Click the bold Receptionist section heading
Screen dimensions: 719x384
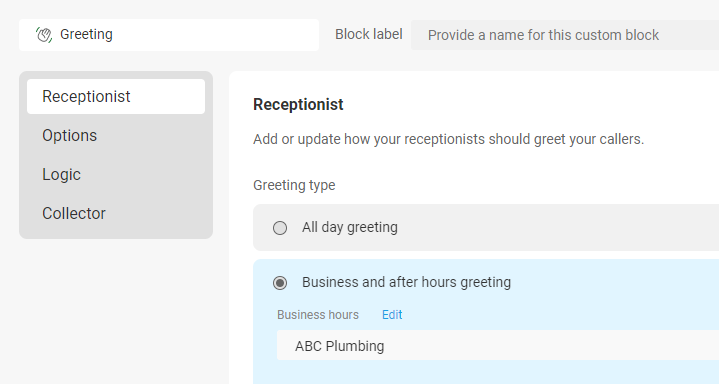click(x=298, y=105)
